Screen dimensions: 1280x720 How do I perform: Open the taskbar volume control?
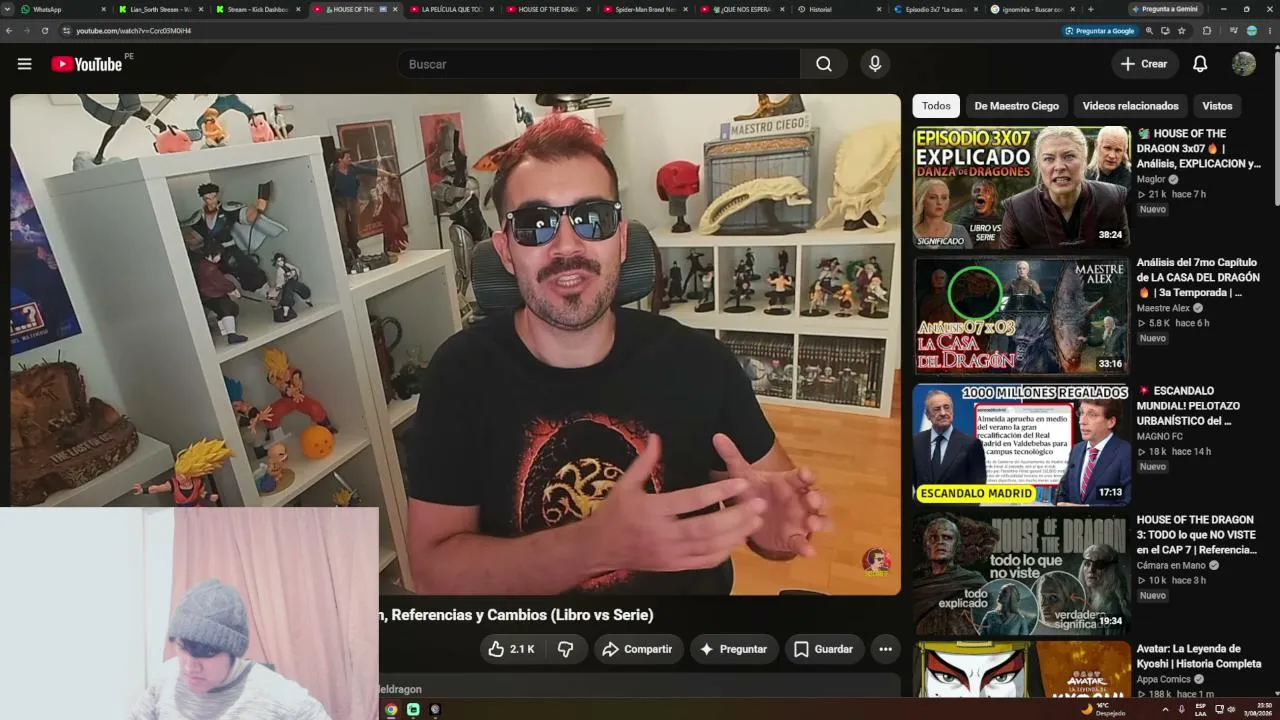[x=1231, y=710]
